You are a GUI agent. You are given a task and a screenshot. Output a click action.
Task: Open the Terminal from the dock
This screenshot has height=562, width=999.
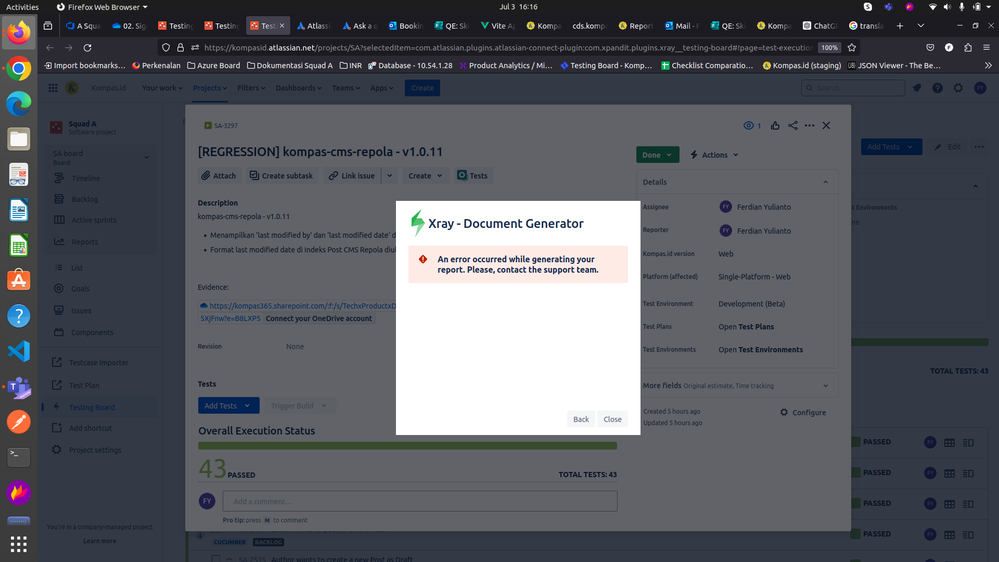click(18, 457)
